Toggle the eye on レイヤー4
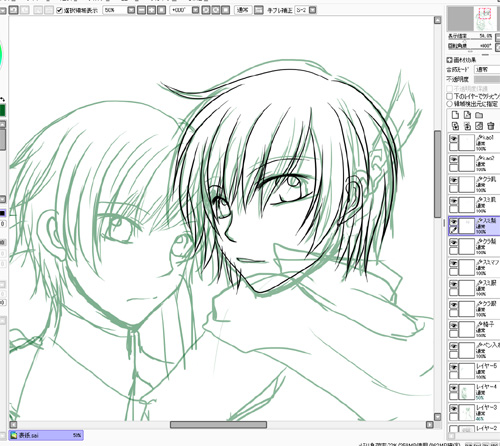Screen dimensions: 500x446 tap(453, 388)
